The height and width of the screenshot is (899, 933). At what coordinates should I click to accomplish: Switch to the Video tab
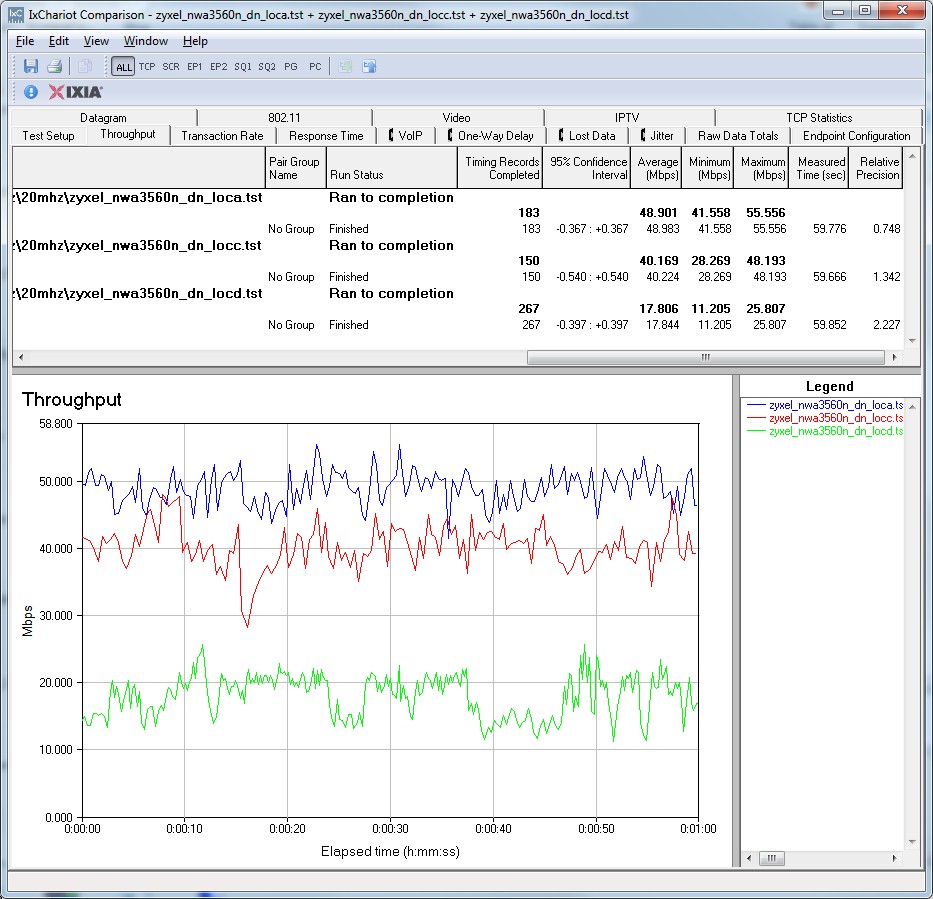click(x=456, y=118)
